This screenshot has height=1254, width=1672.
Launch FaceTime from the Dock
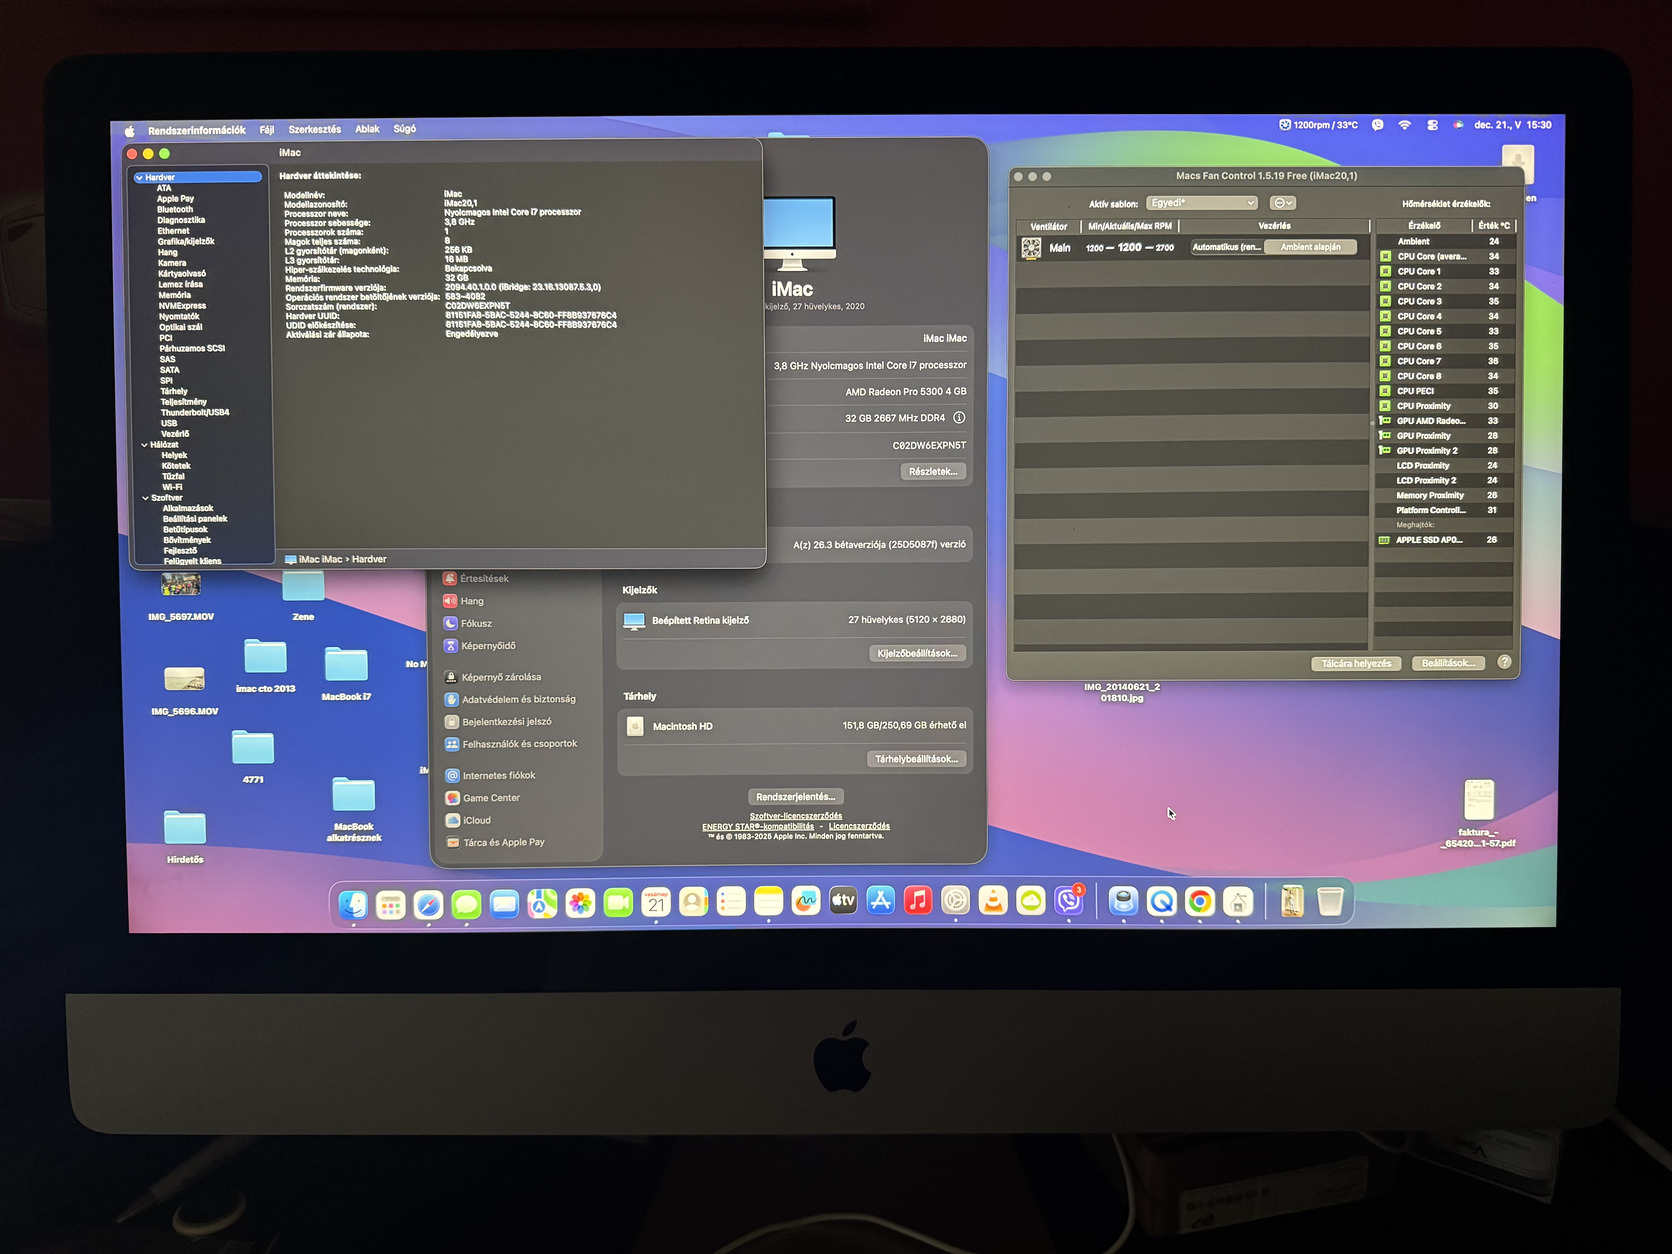coord(618,903)
